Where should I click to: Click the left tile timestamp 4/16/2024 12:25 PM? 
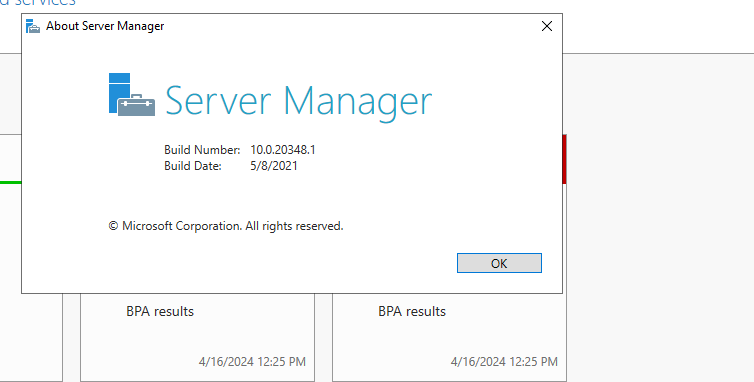point(252,362)
